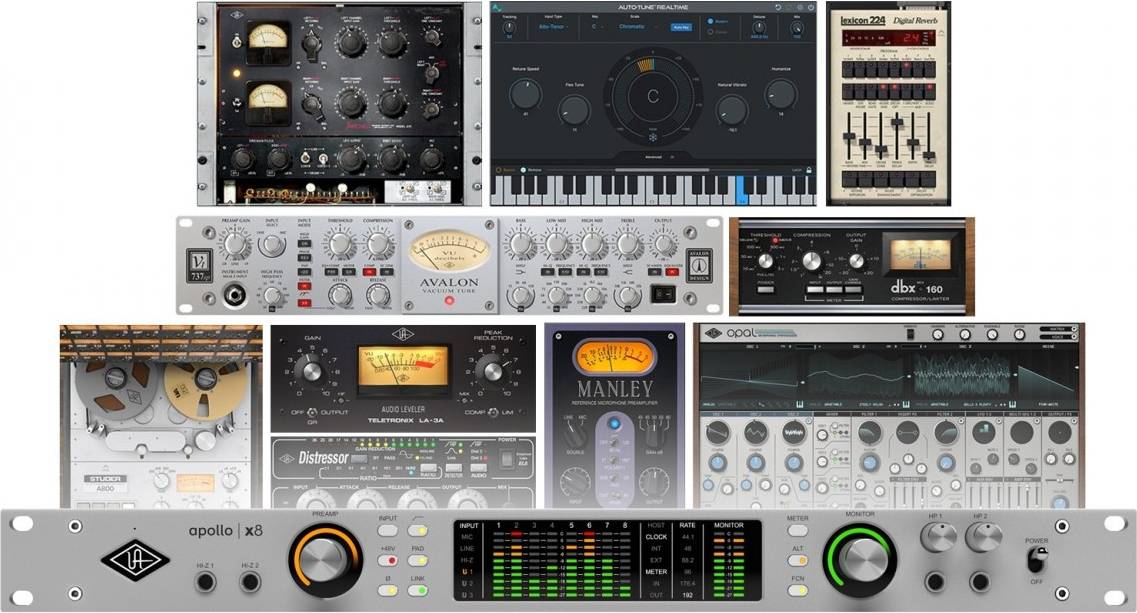Open the Scale dropdown showing Chromatic
The image size is (1137, 613).
(x=637, y=27)
